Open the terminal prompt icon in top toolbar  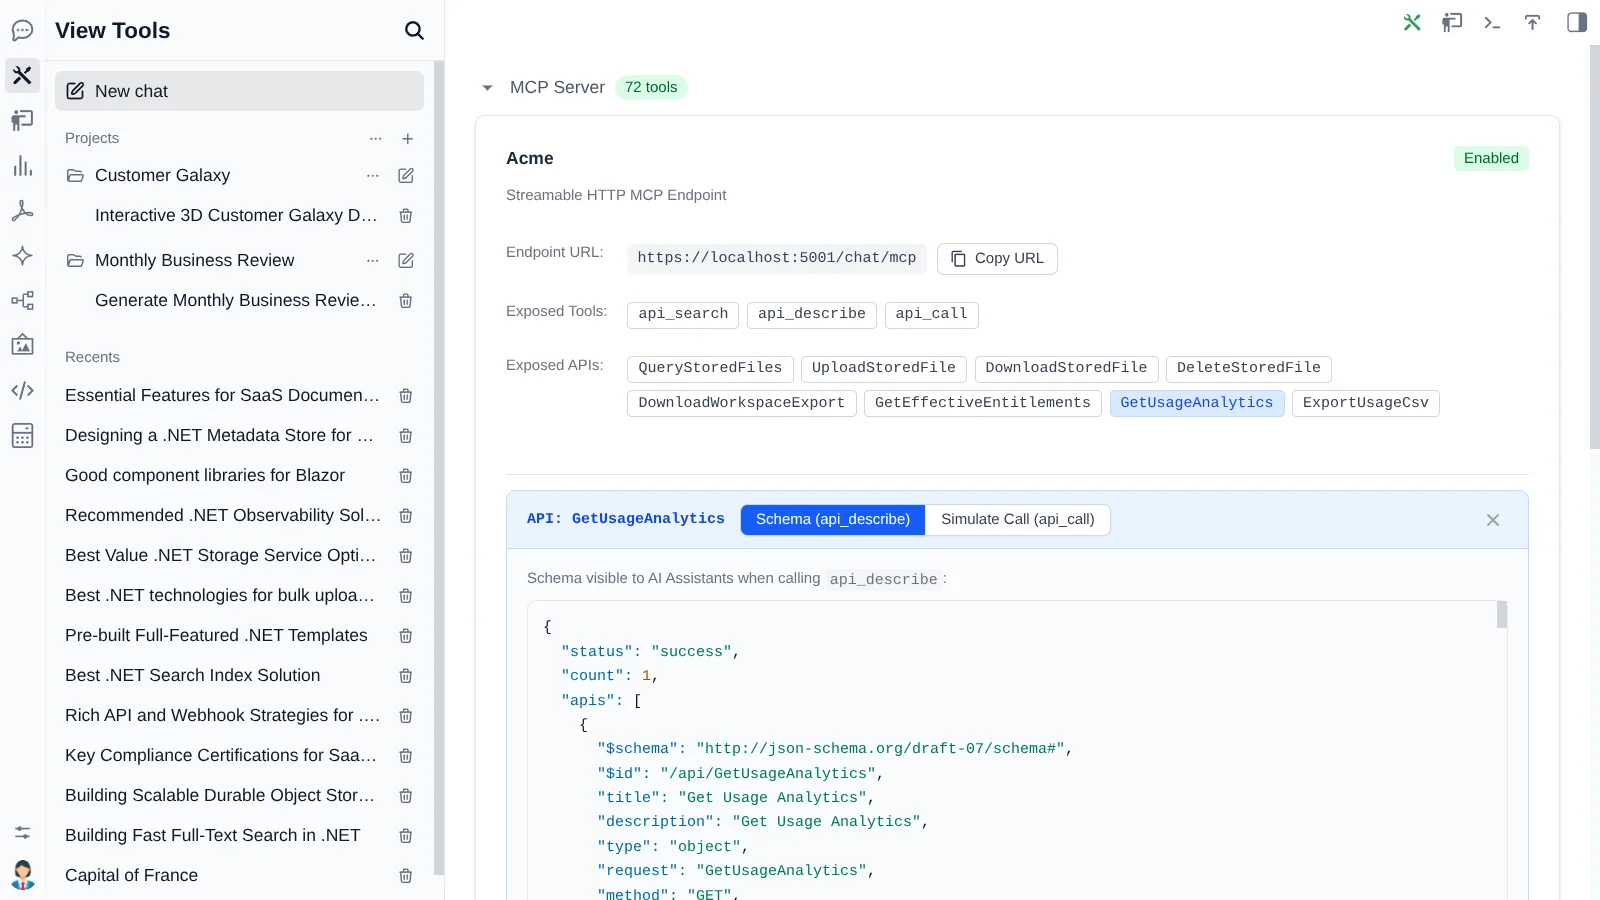pyautogui.click(x=1492, y=22)
